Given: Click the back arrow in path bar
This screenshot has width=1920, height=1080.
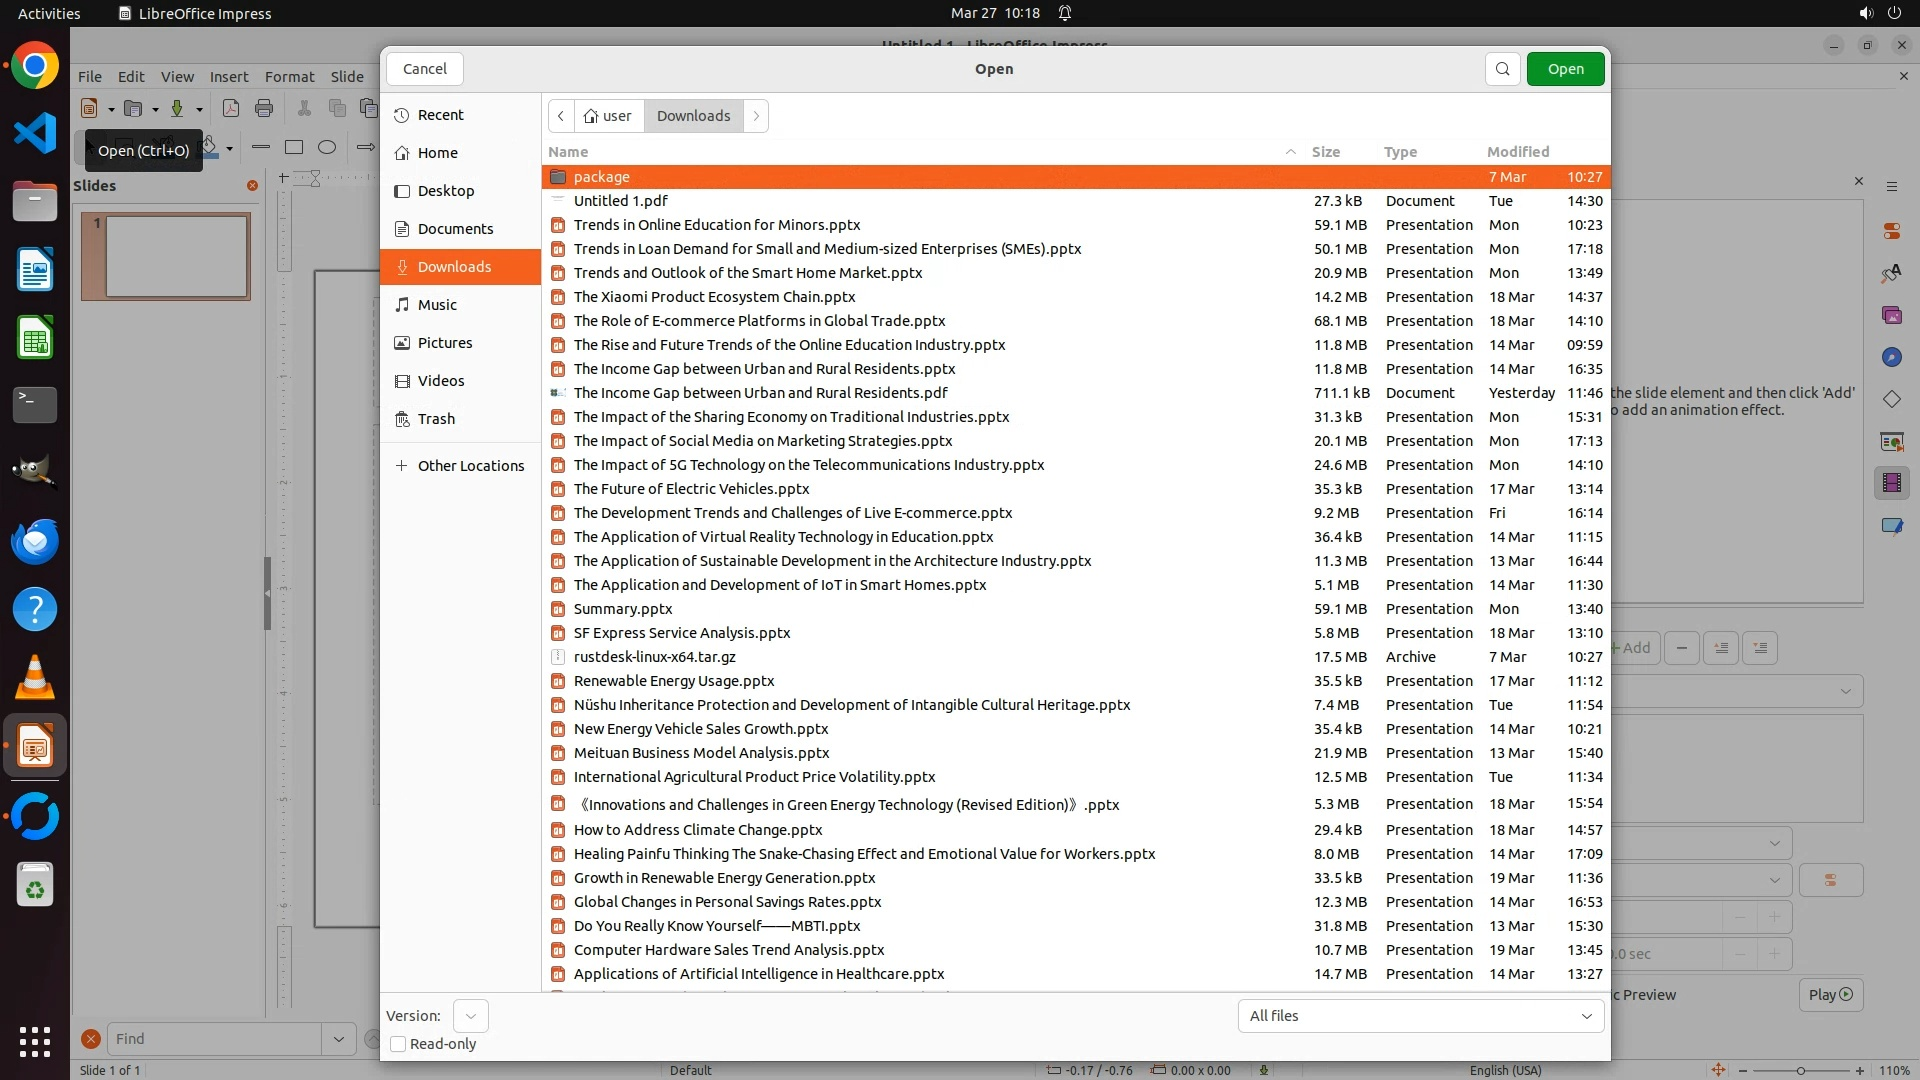Looking at the screenshot, I should (x=561, y=116).
